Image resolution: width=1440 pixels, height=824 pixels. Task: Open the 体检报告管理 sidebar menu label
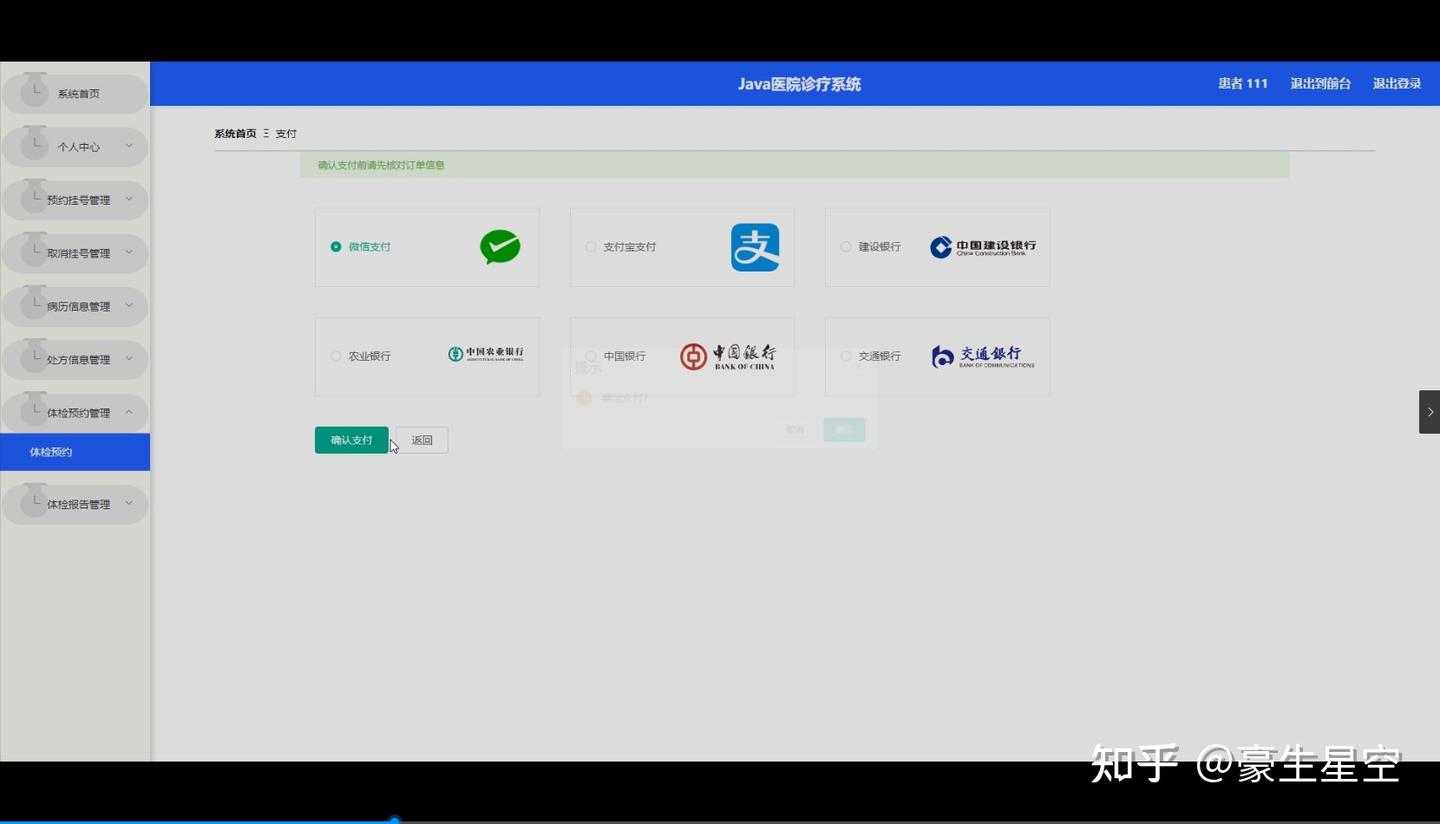click(x=79, y=504)
